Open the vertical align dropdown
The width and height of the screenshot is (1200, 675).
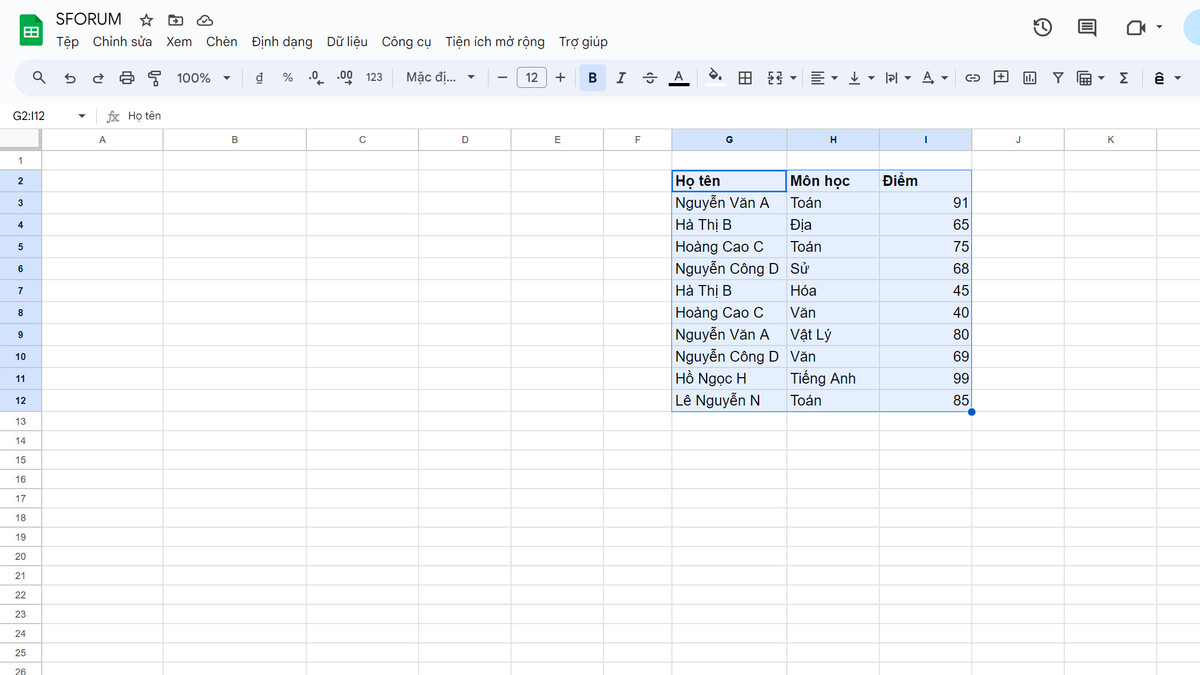pyautogui.click(x=861, y=78)
